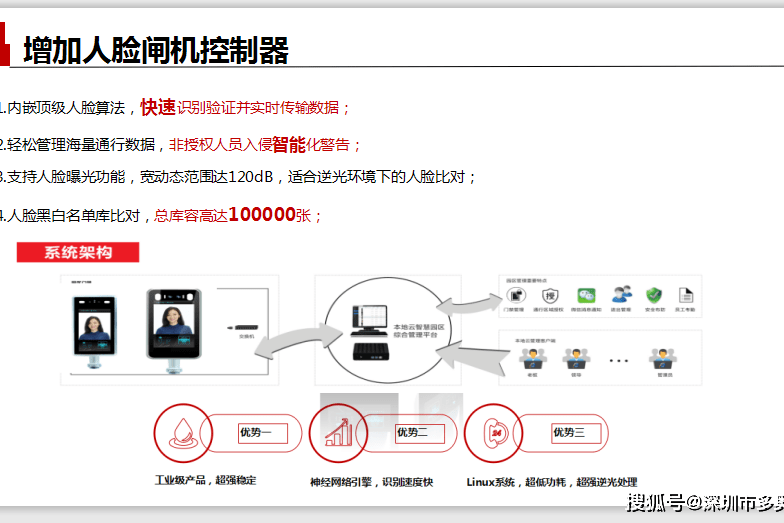The width and height of the screenshot is (784, 523).
Task: Click the 24-hour phone circle icon
Action: tap(494, 433)
